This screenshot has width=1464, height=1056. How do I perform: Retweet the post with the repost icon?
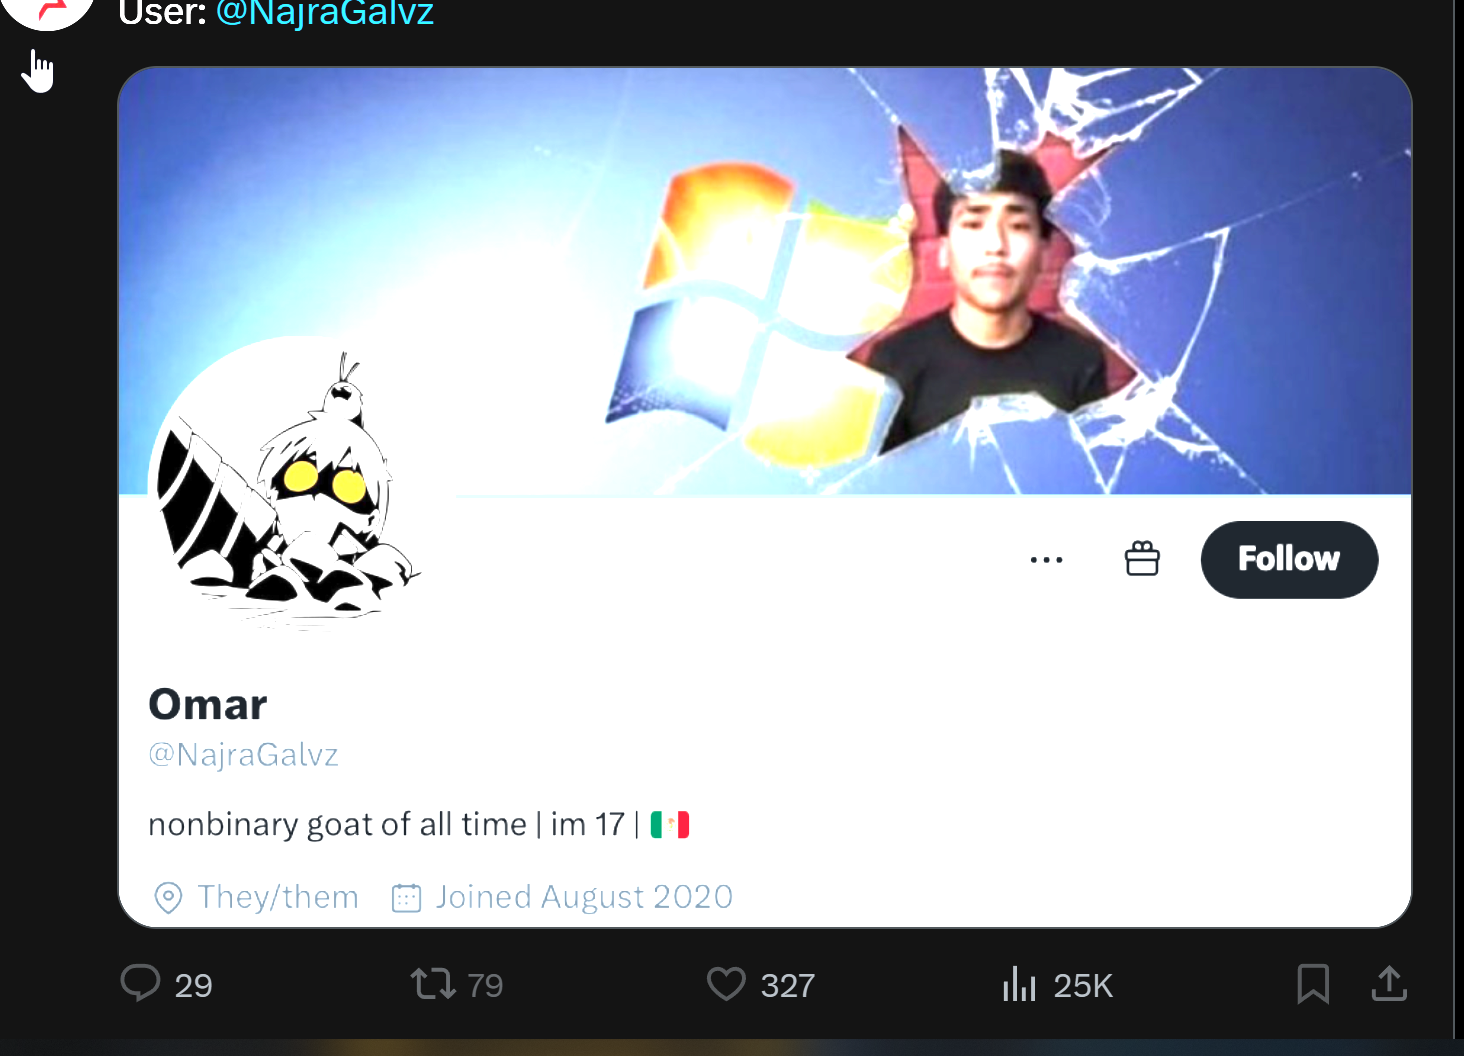point(433,984)
